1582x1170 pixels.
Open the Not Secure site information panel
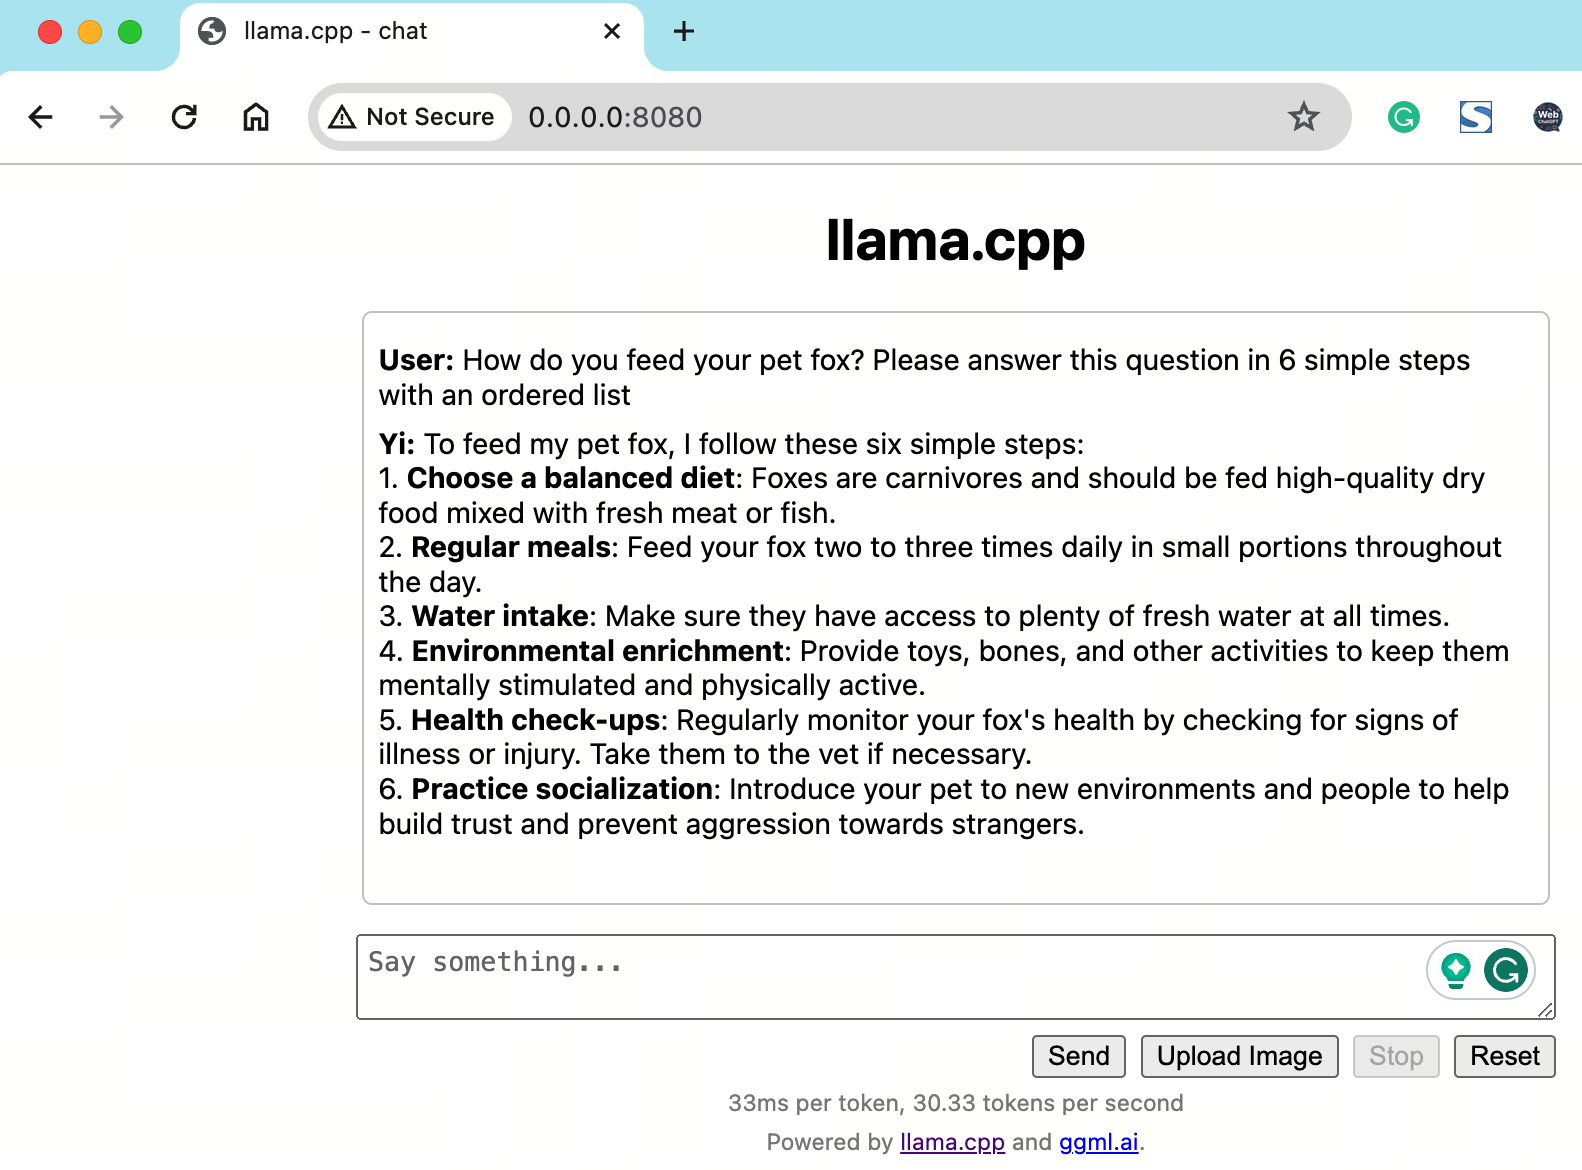coord(411,117)
